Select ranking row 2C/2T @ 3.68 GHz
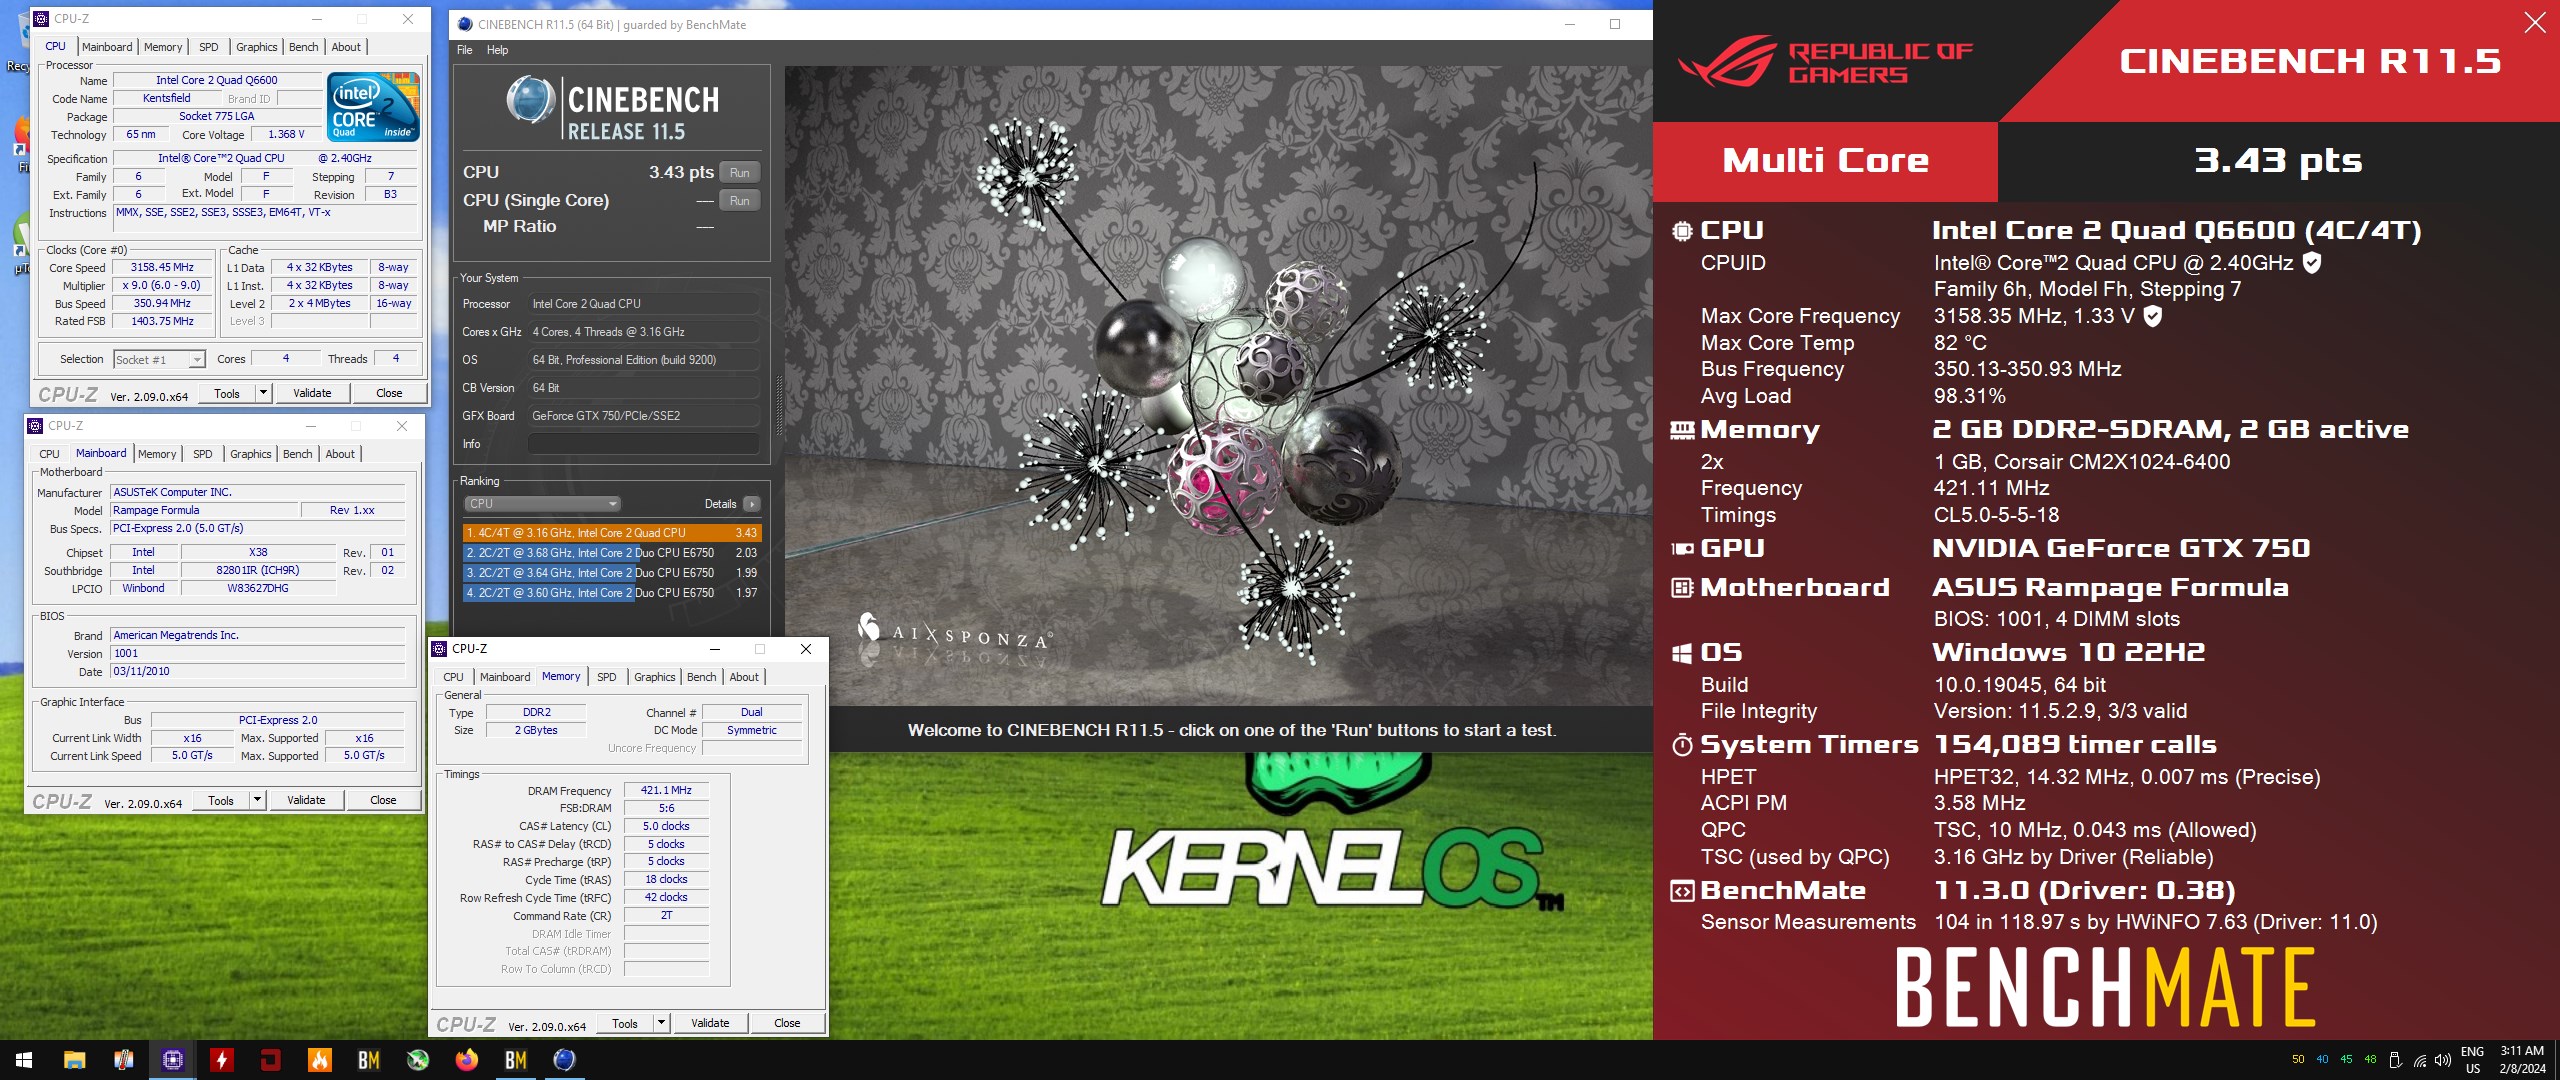 pos(612,553)
